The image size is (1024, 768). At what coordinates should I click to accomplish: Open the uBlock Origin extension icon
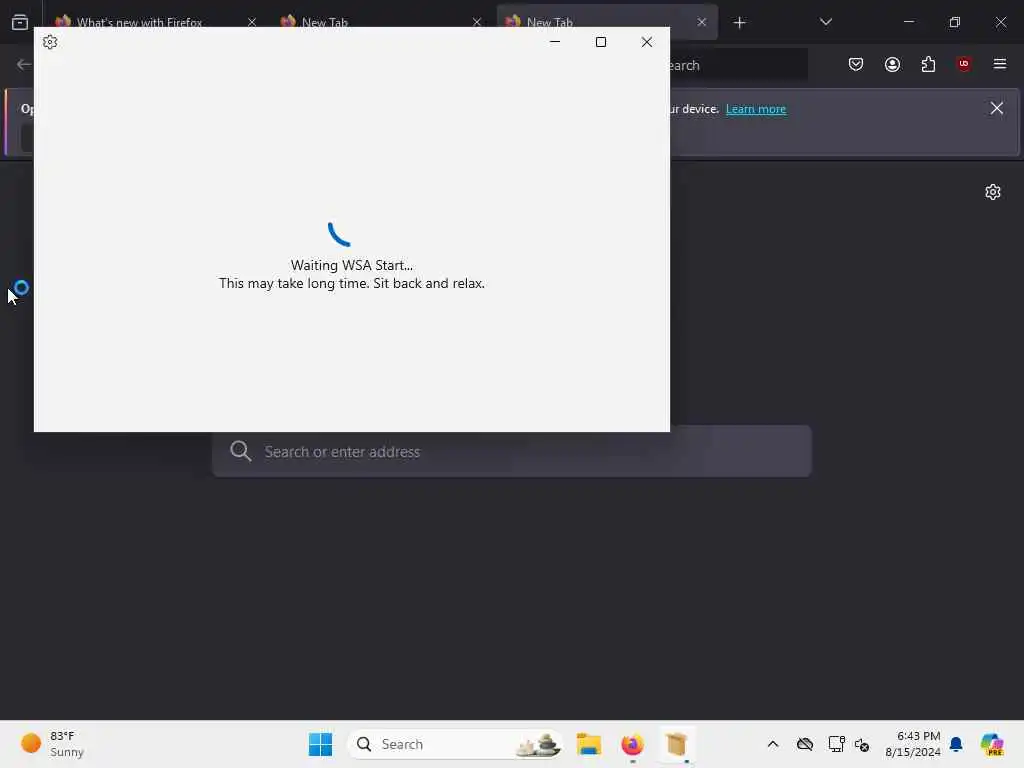pyautogui.click(x=963, y=64)
